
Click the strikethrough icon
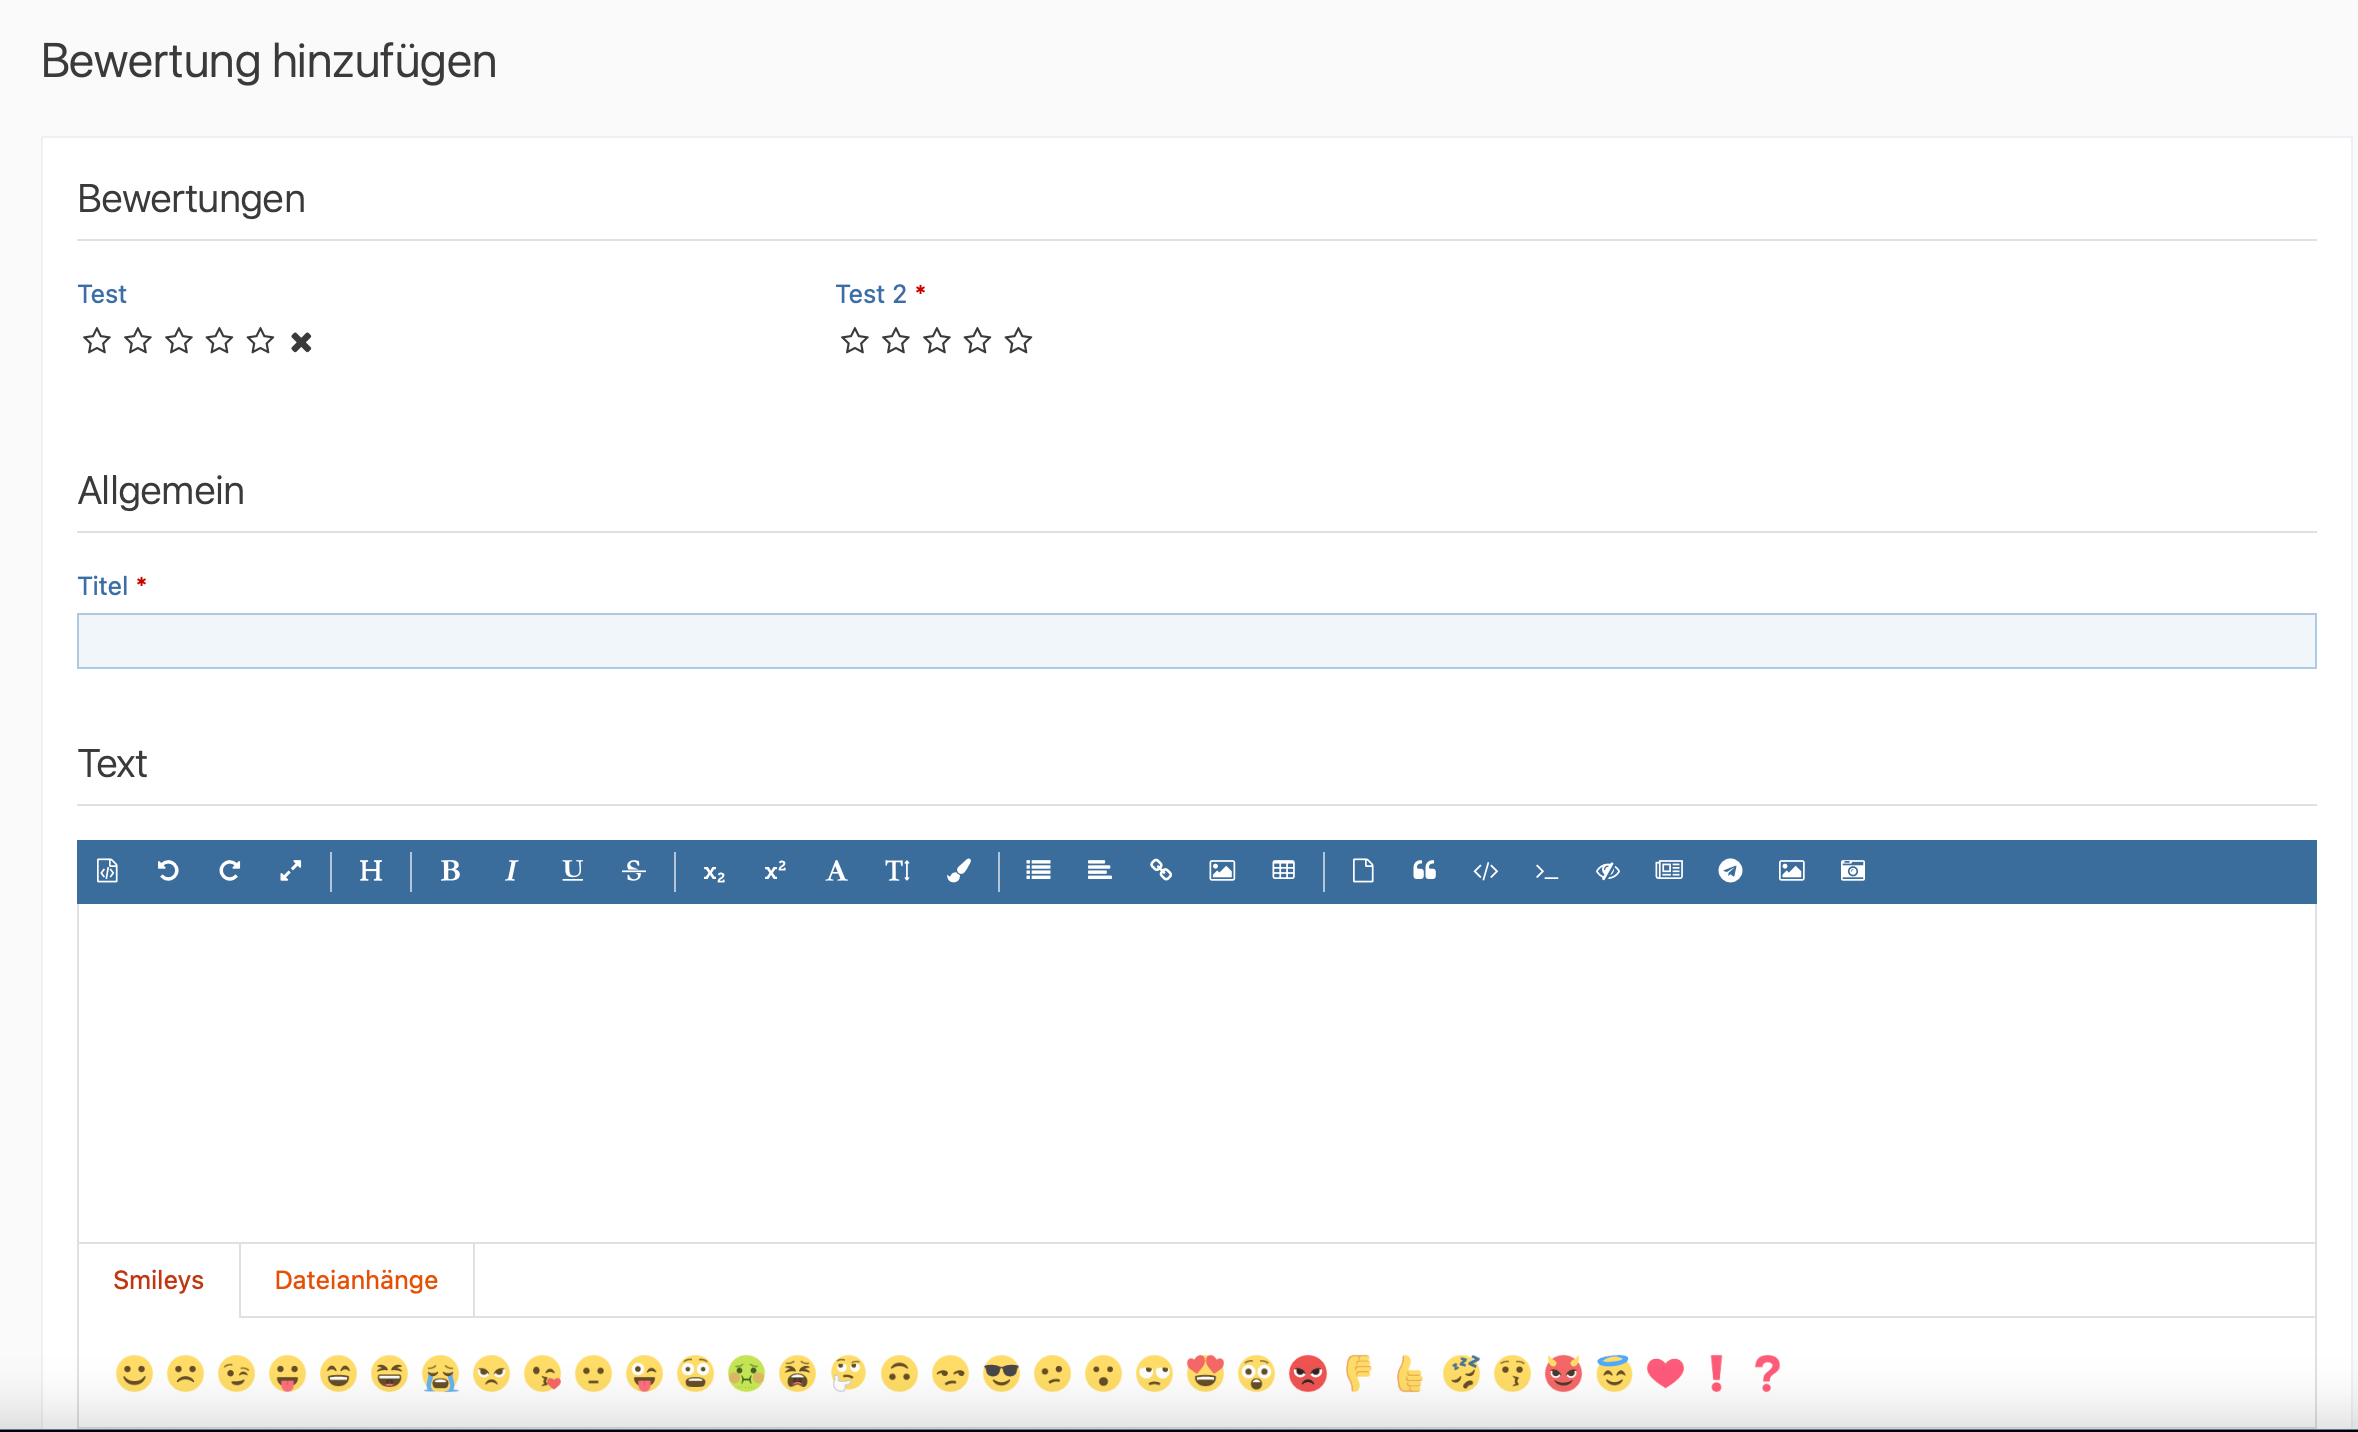tap(633, 871)
